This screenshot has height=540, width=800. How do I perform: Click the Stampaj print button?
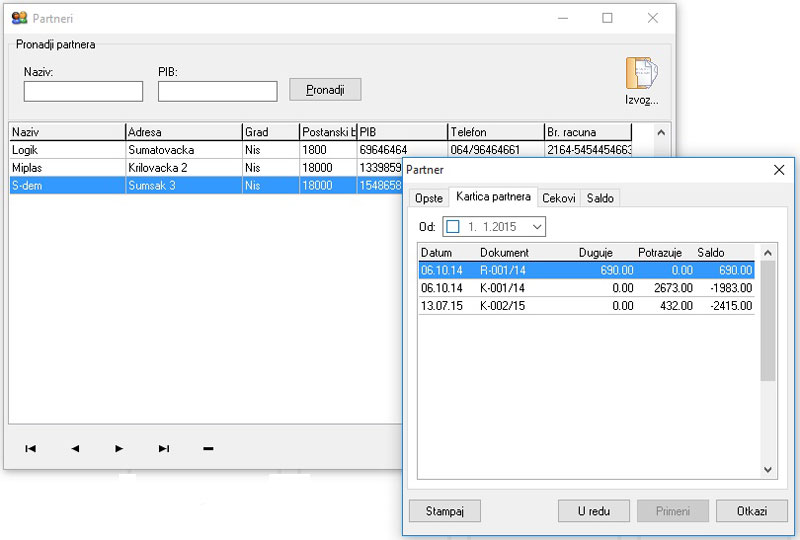click(x=445, y=511)
